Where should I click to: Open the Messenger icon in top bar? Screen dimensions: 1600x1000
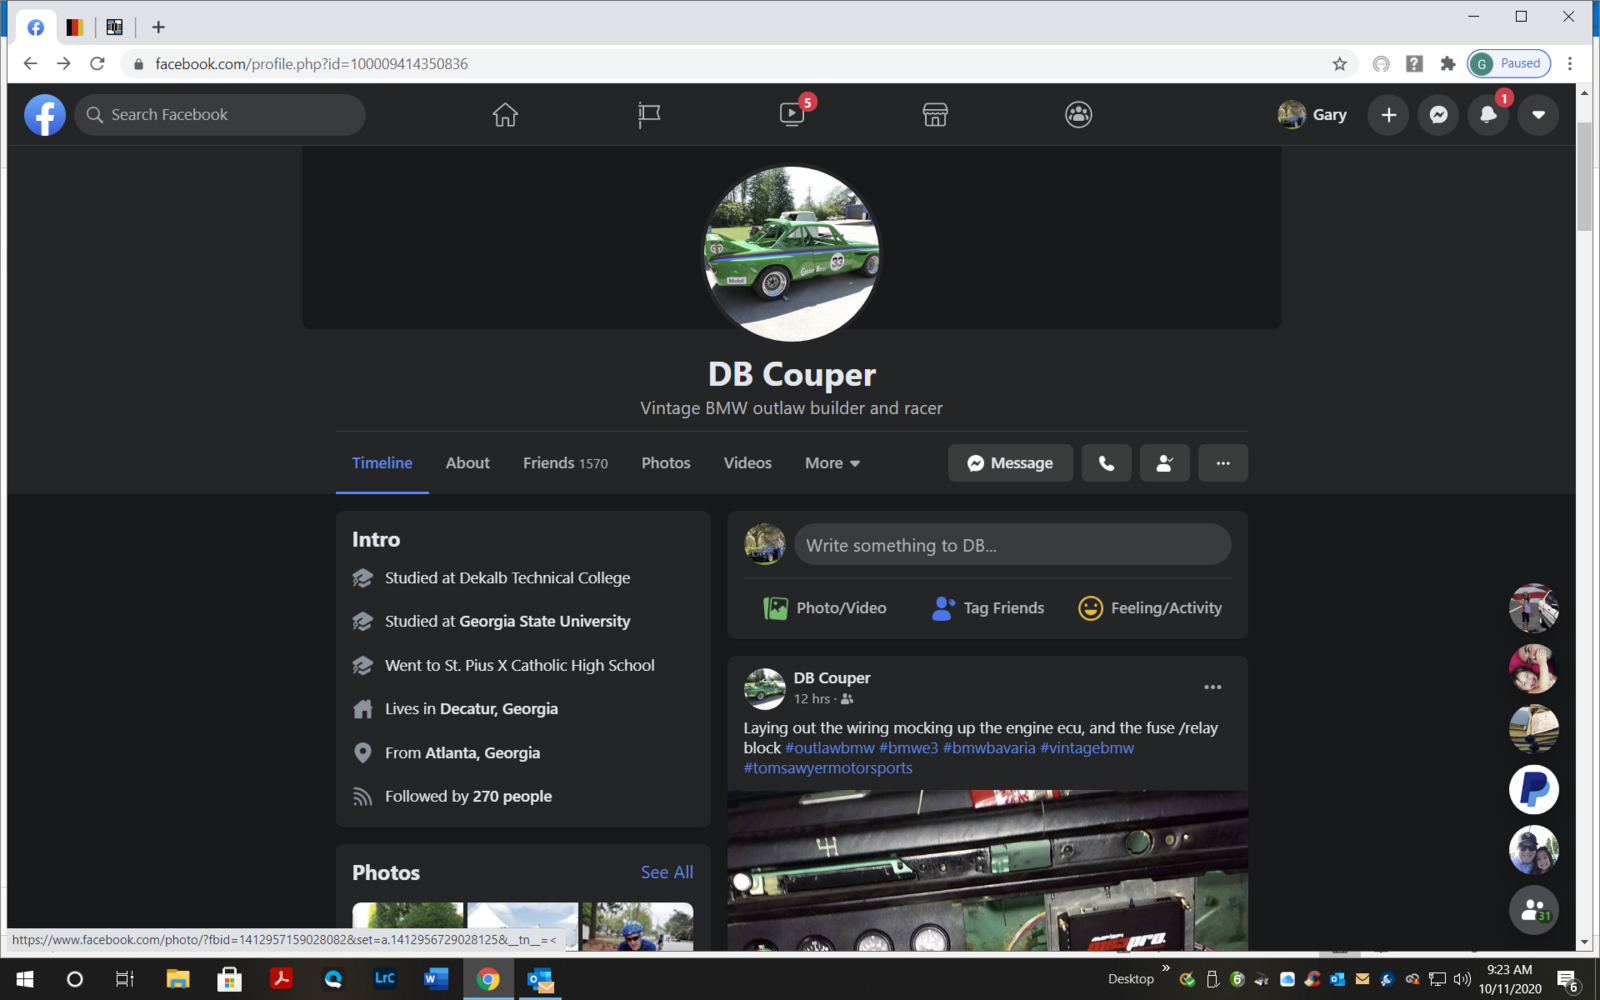pyautogui.click(x=1438, y=115)
